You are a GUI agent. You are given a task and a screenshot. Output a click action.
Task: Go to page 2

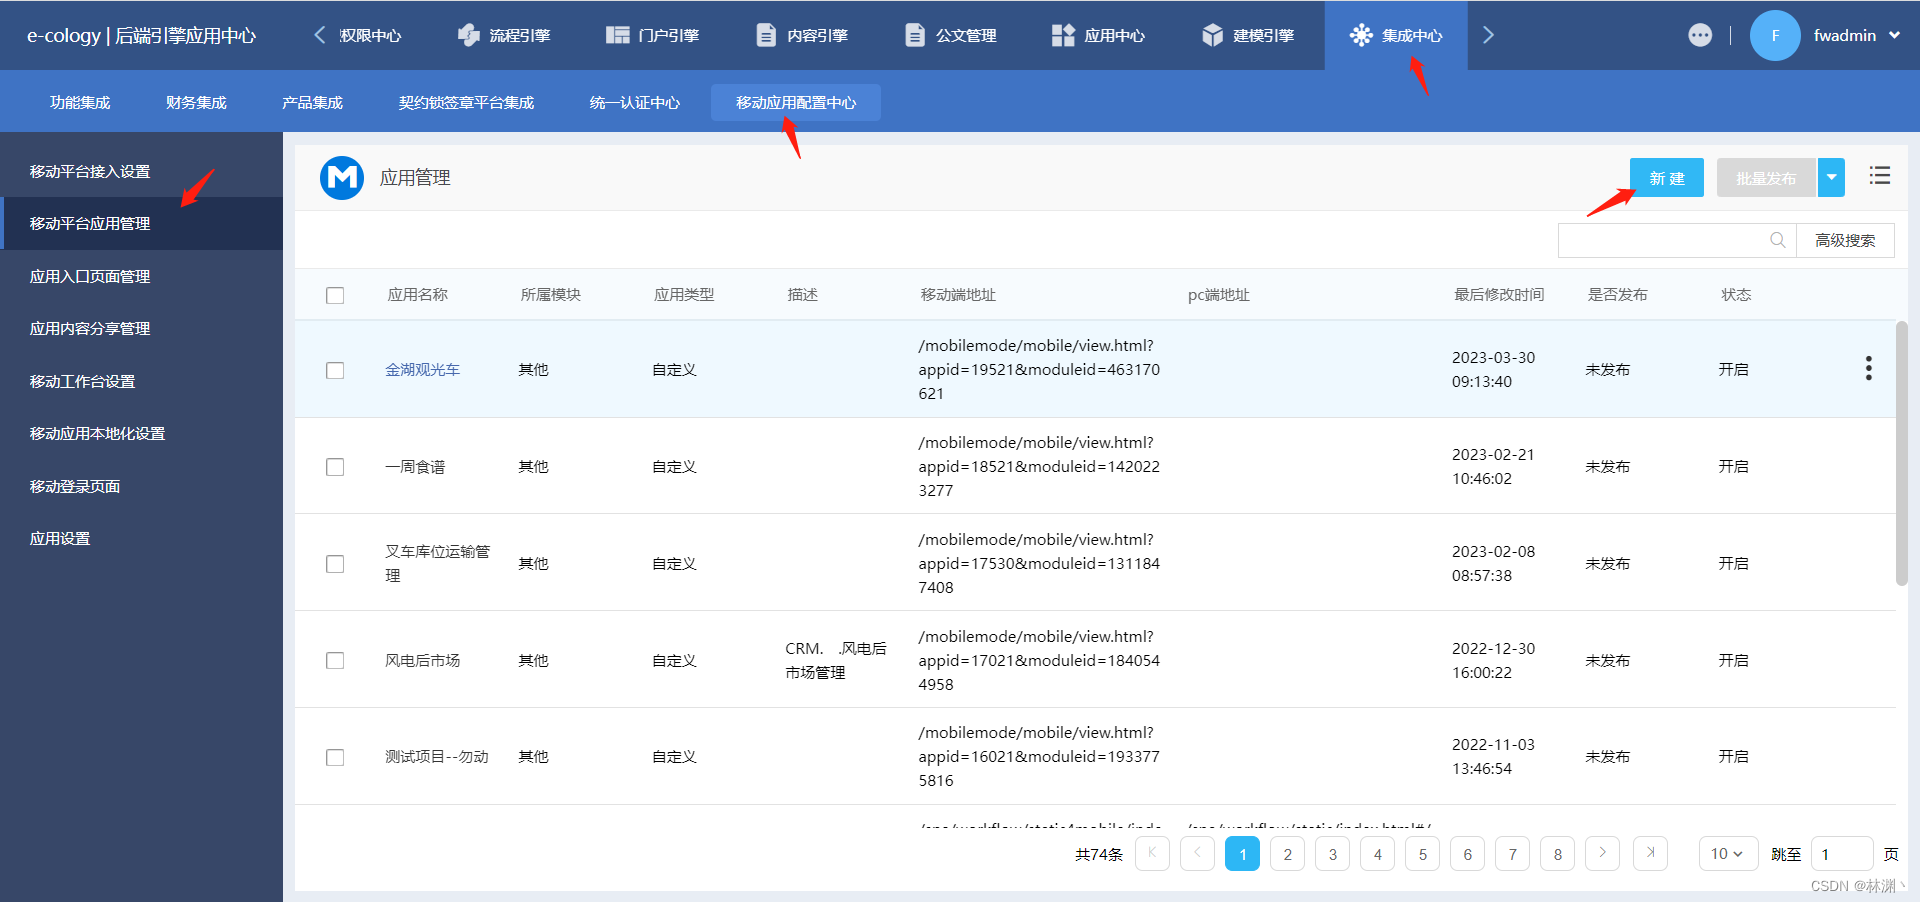click(x=1287, y=854)
